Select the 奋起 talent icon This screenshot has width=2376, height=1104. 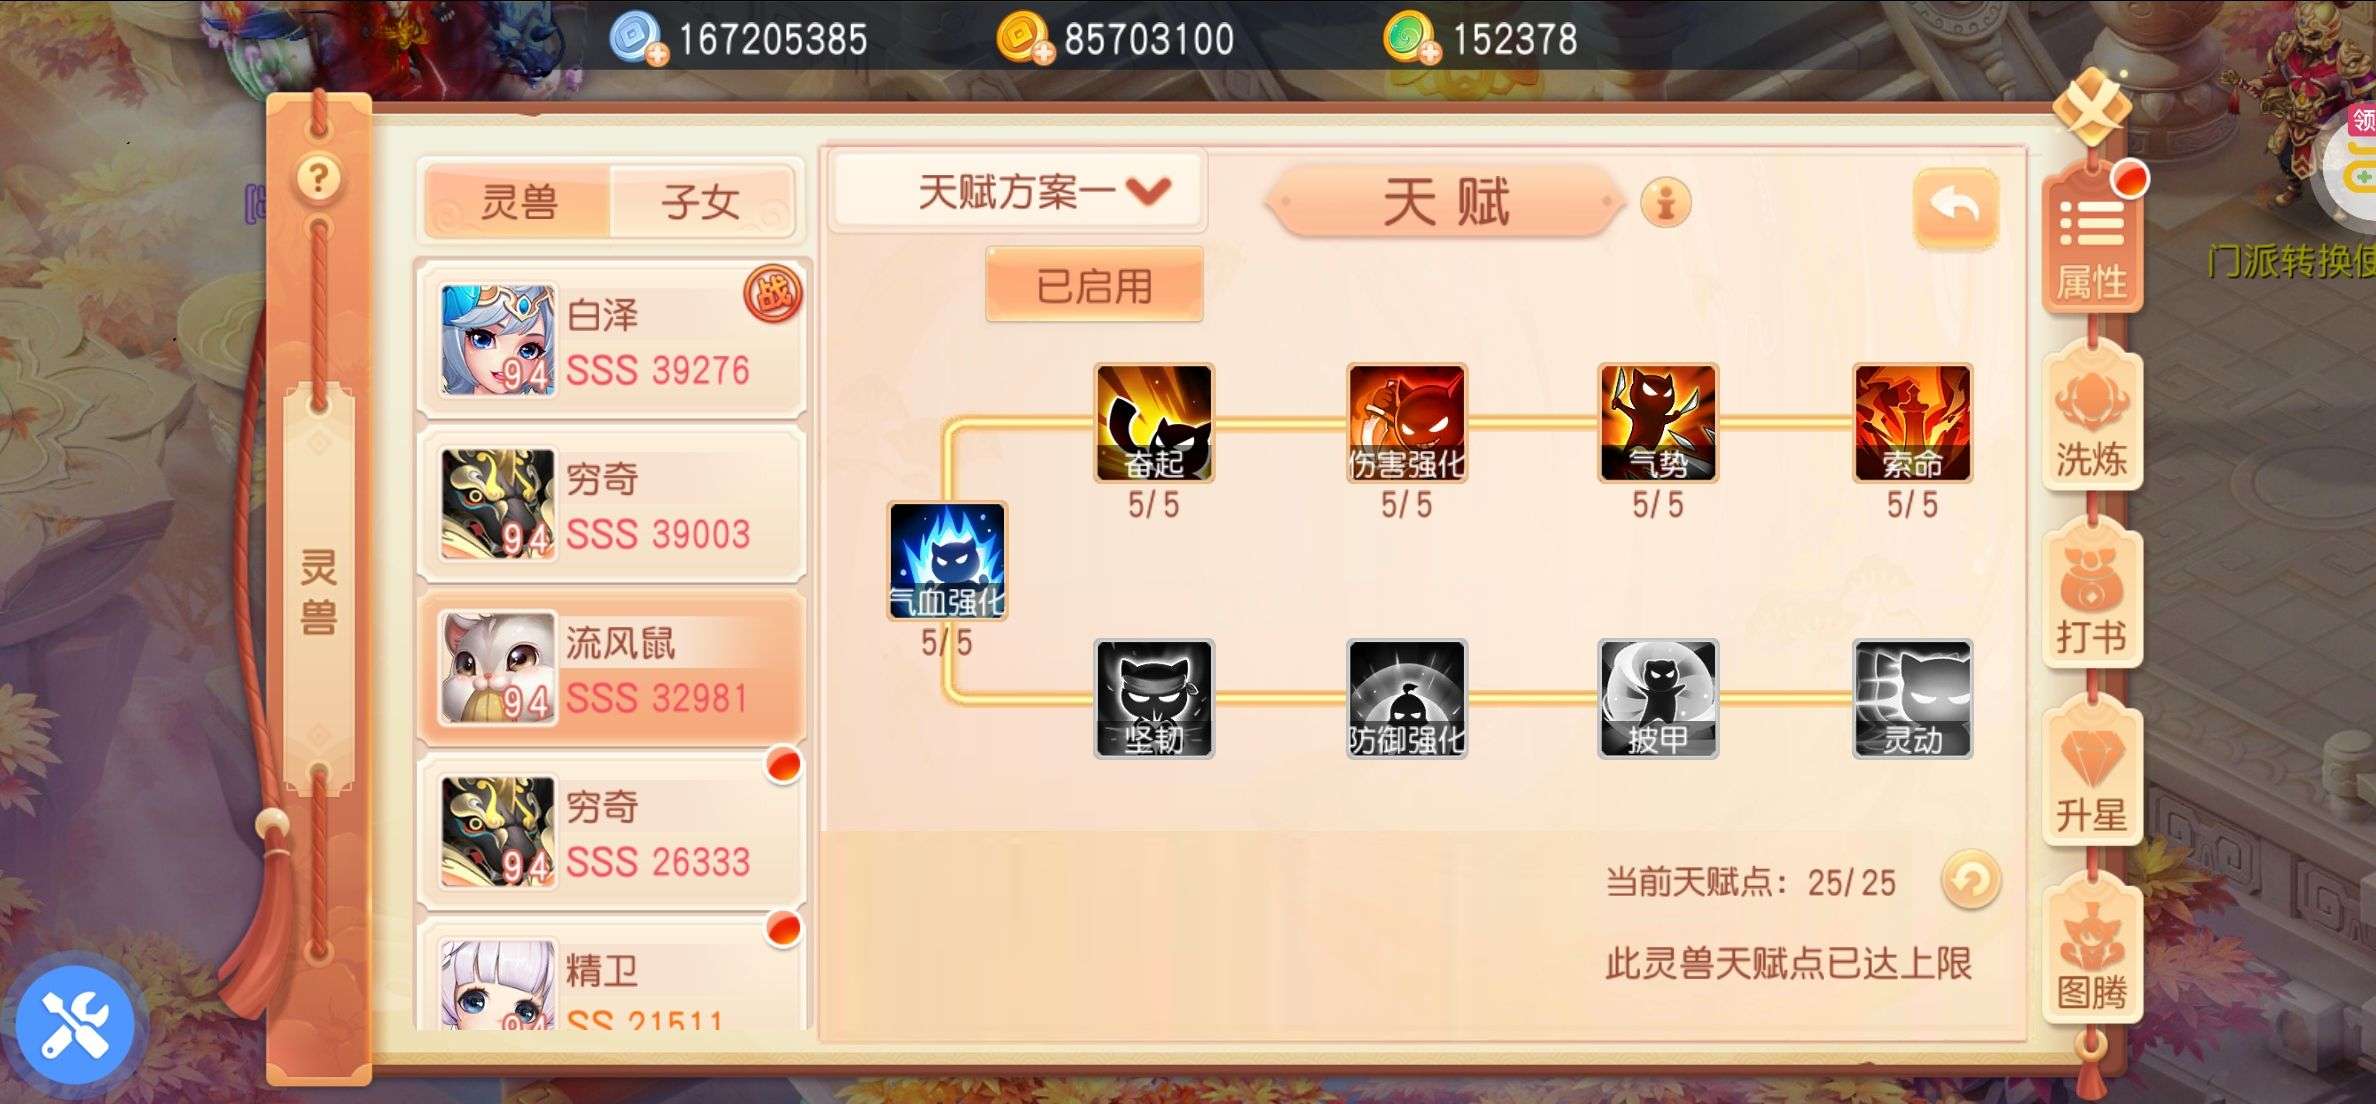point(1154,423)
